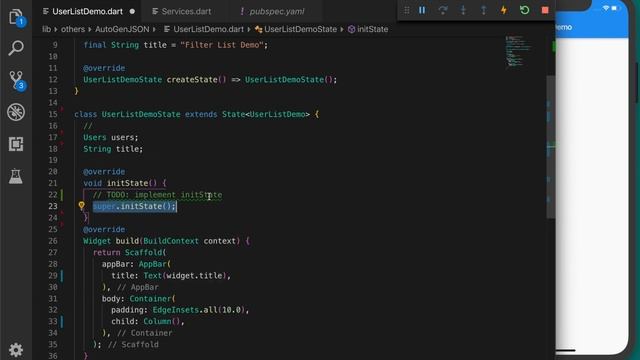Click 'EdgeInsets.all(10.0)' on line 32
Image resolution: width=640 pixels, height=360 pixels.
coord(198,310)
